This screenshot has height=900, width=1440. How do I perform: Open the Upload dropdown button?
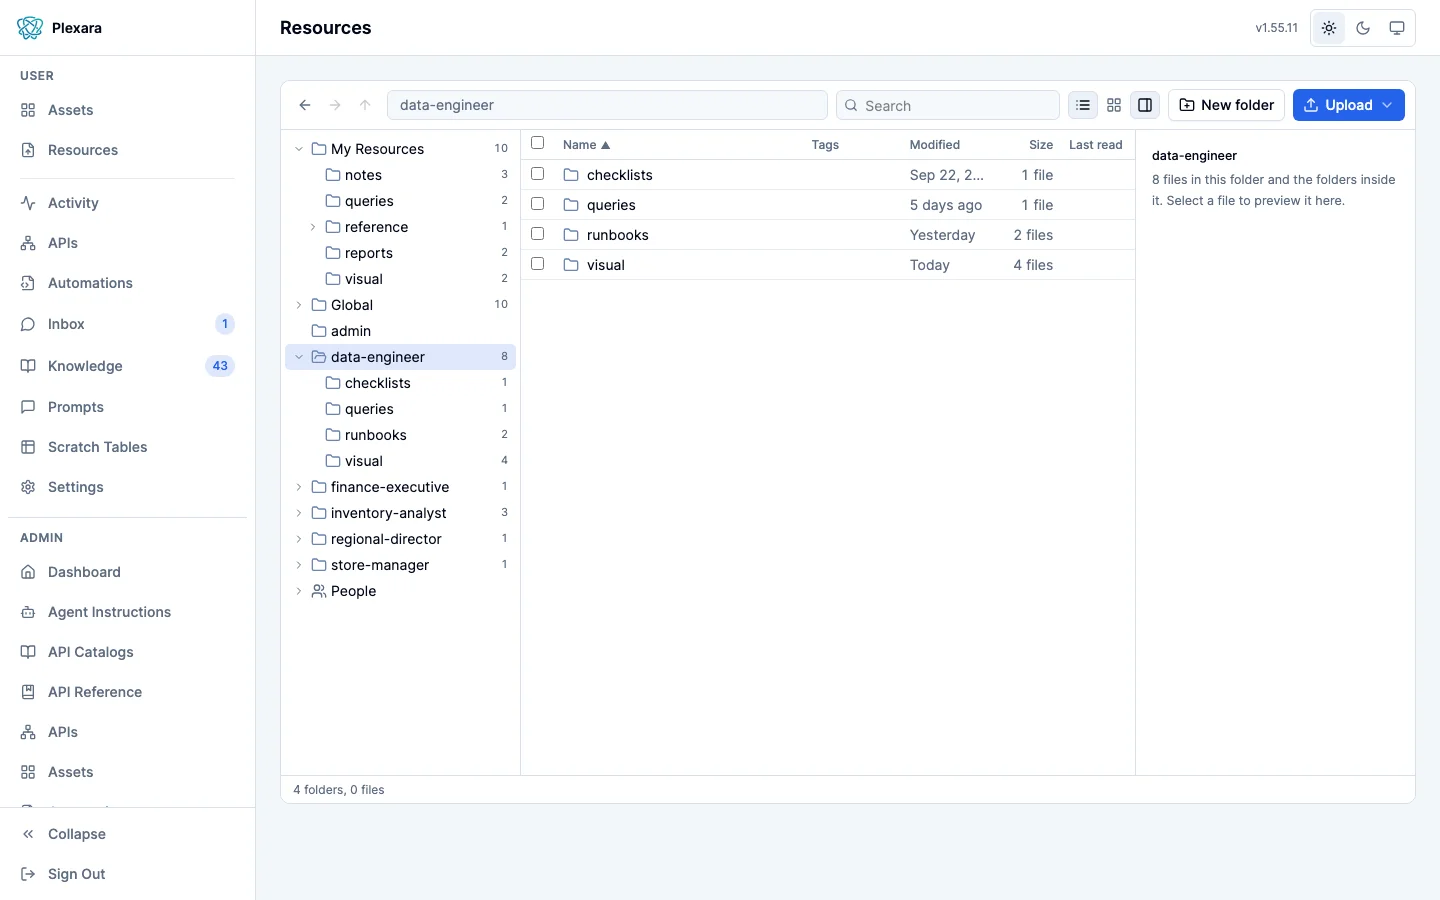tap(1349, 105)
